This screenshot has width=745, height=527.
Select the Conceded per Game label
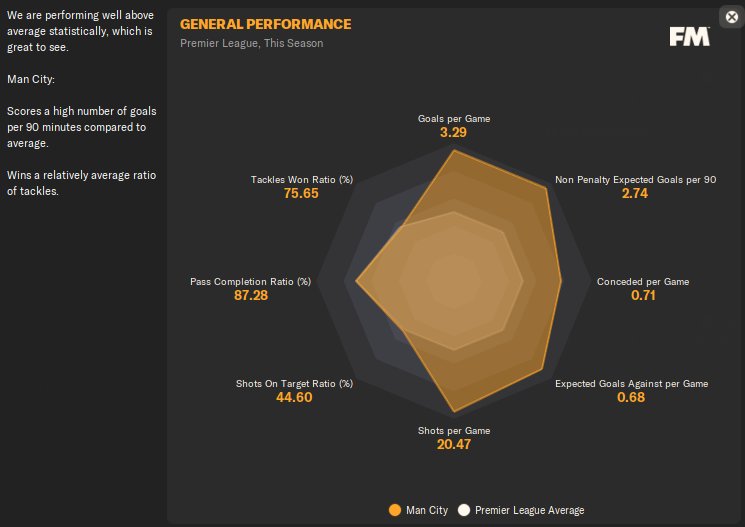pyautogui.click(x=643, y=282)
